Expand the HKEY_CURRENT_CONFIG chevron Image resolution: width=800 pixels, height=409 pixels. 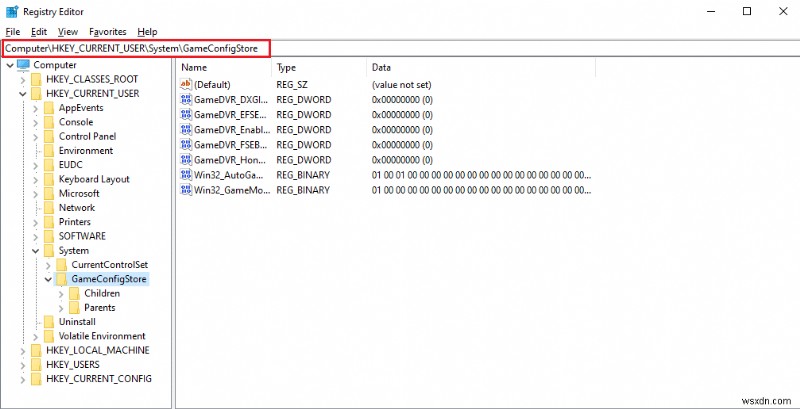(x=23, y=379)
